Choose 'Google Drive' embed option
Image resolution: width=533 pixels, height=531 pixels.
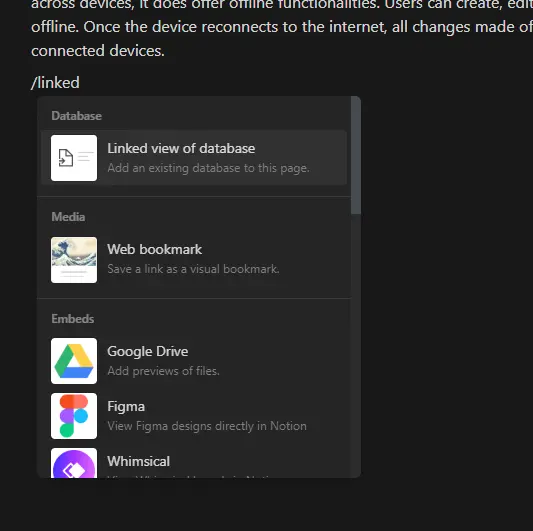click(x=194, y=361)
